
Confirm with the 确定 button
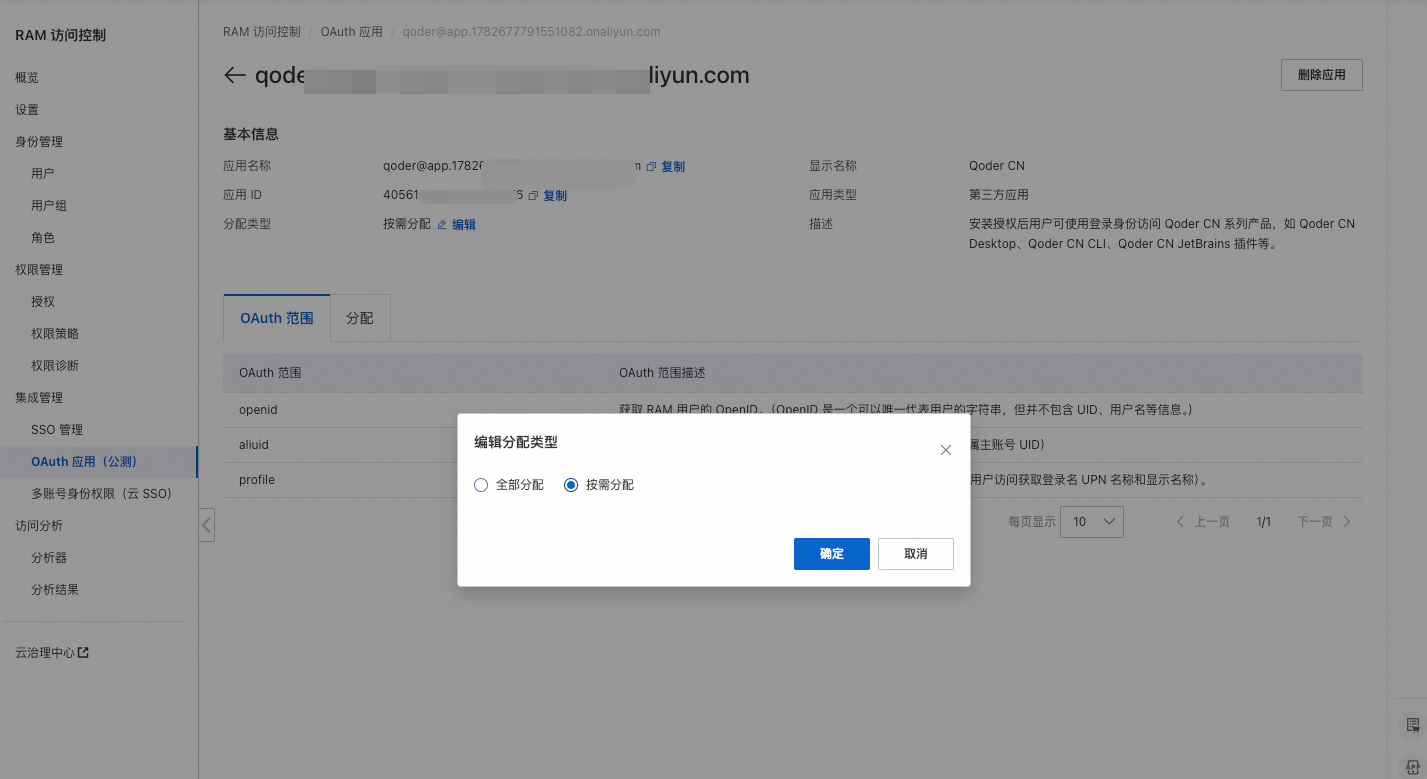pos(832,554)
